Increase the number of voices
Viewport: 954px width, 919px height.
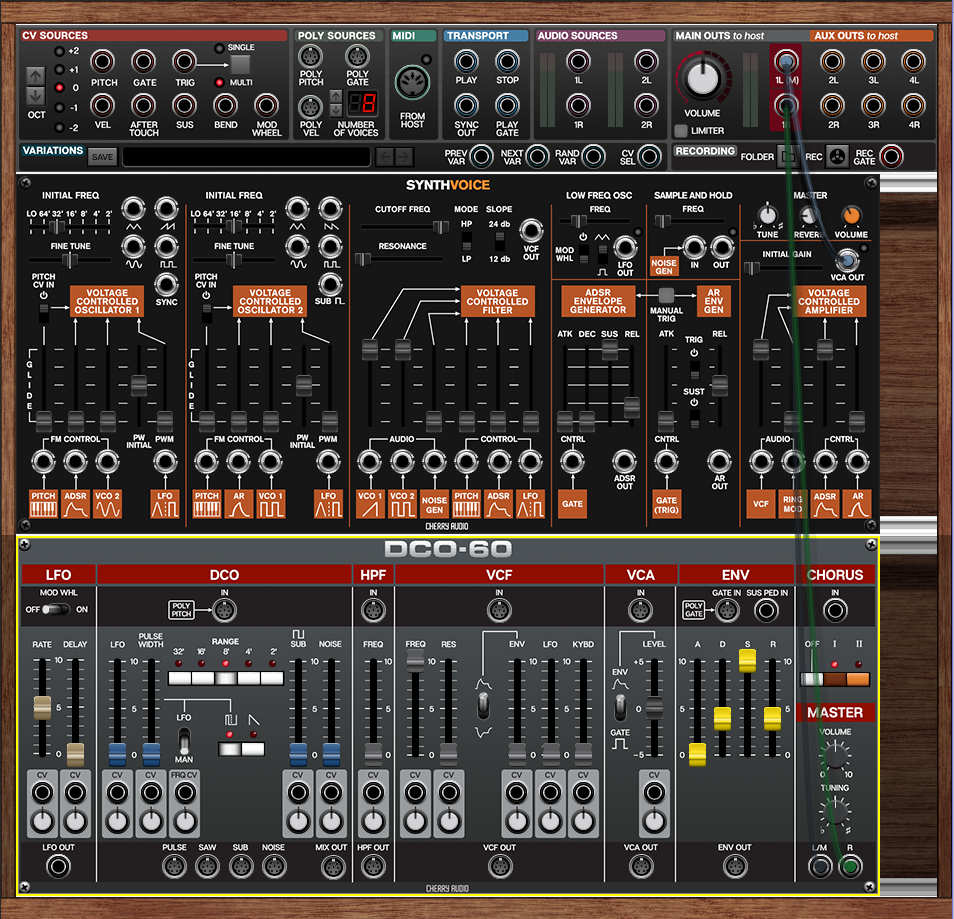pos(336,96)
